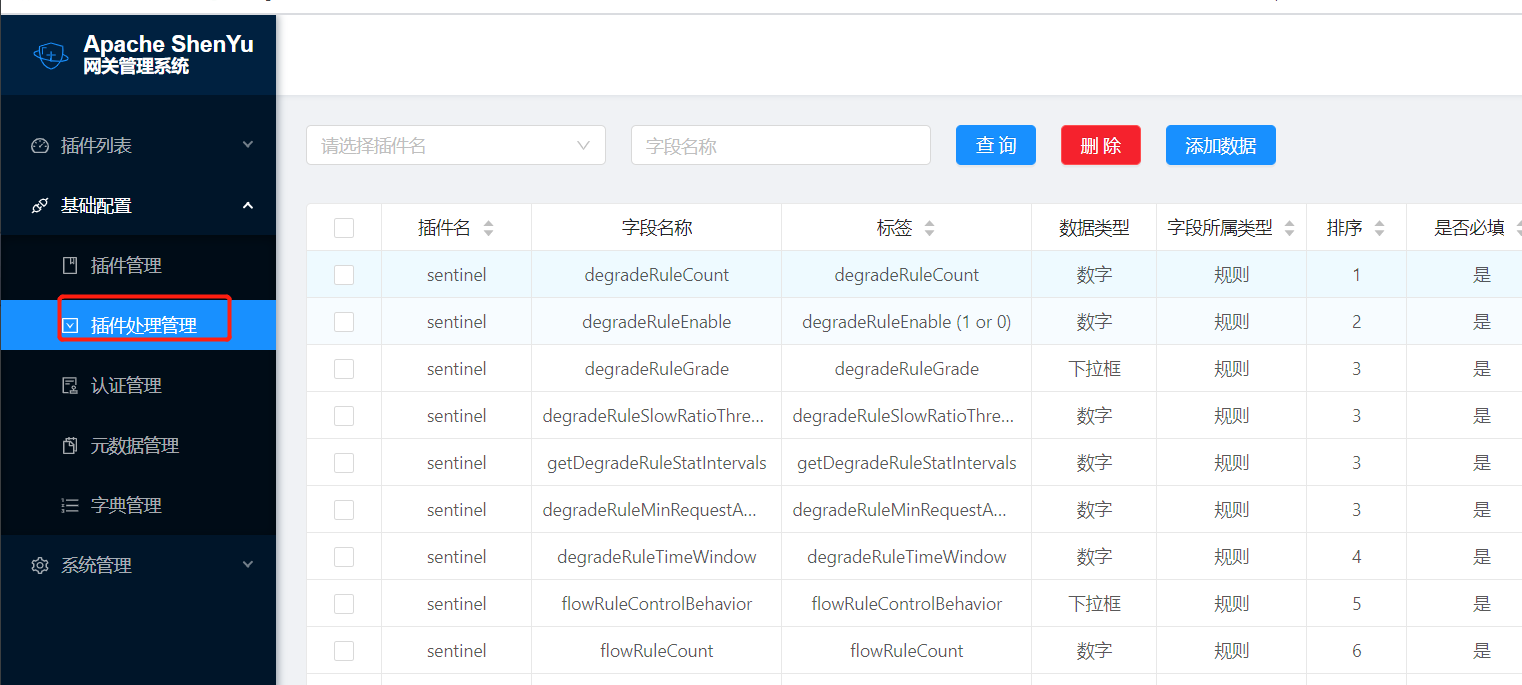Toggle the select-all checkbox in table header
The width and height of the screenshot is (1522, 685).
coord(344,227)
